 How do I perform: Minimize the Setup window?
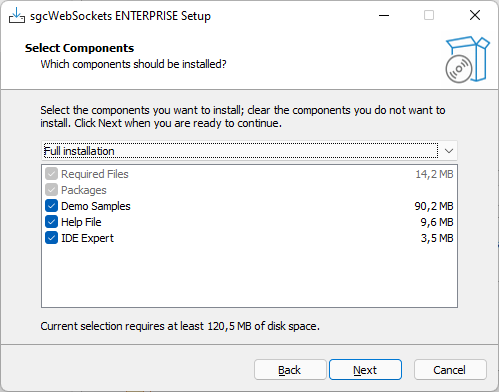click(384, 15)
